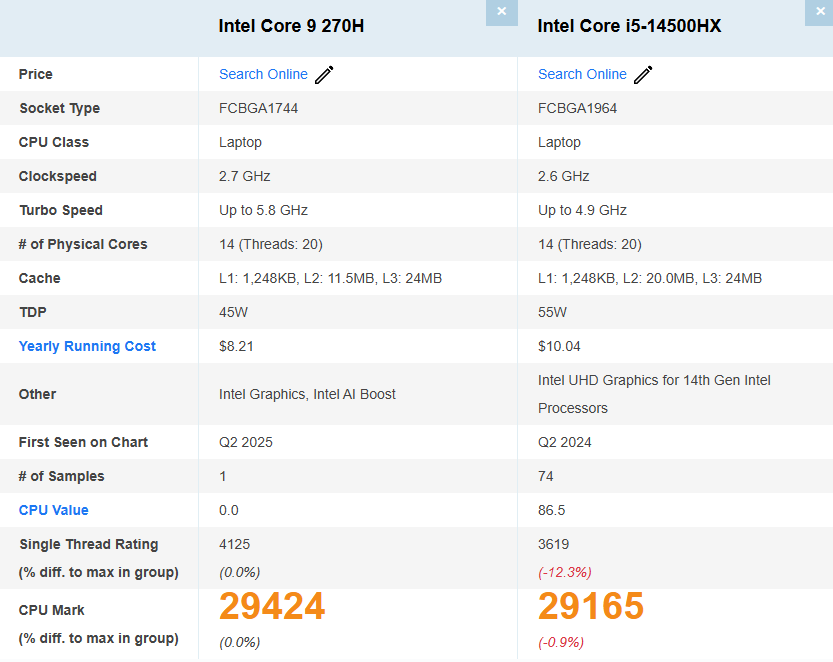The image size is (833, 662).
Task: Click the TDP row label
Action: (x=33, y=312)
